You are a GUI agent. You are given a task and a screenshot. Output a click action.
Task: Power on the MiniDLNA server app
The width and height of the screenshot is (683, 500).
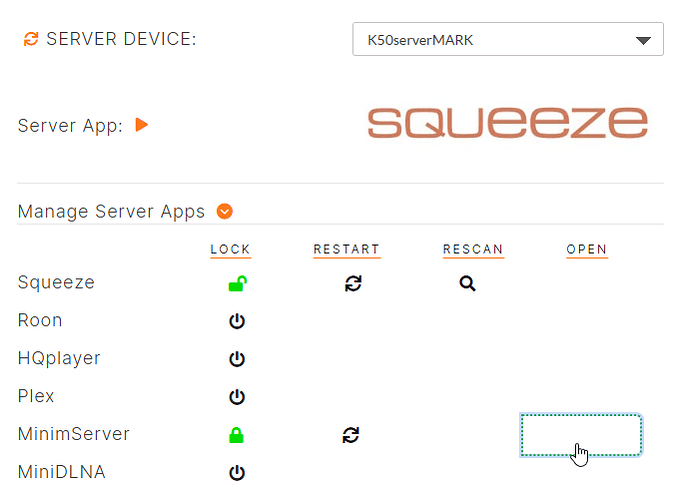(237, 472)
